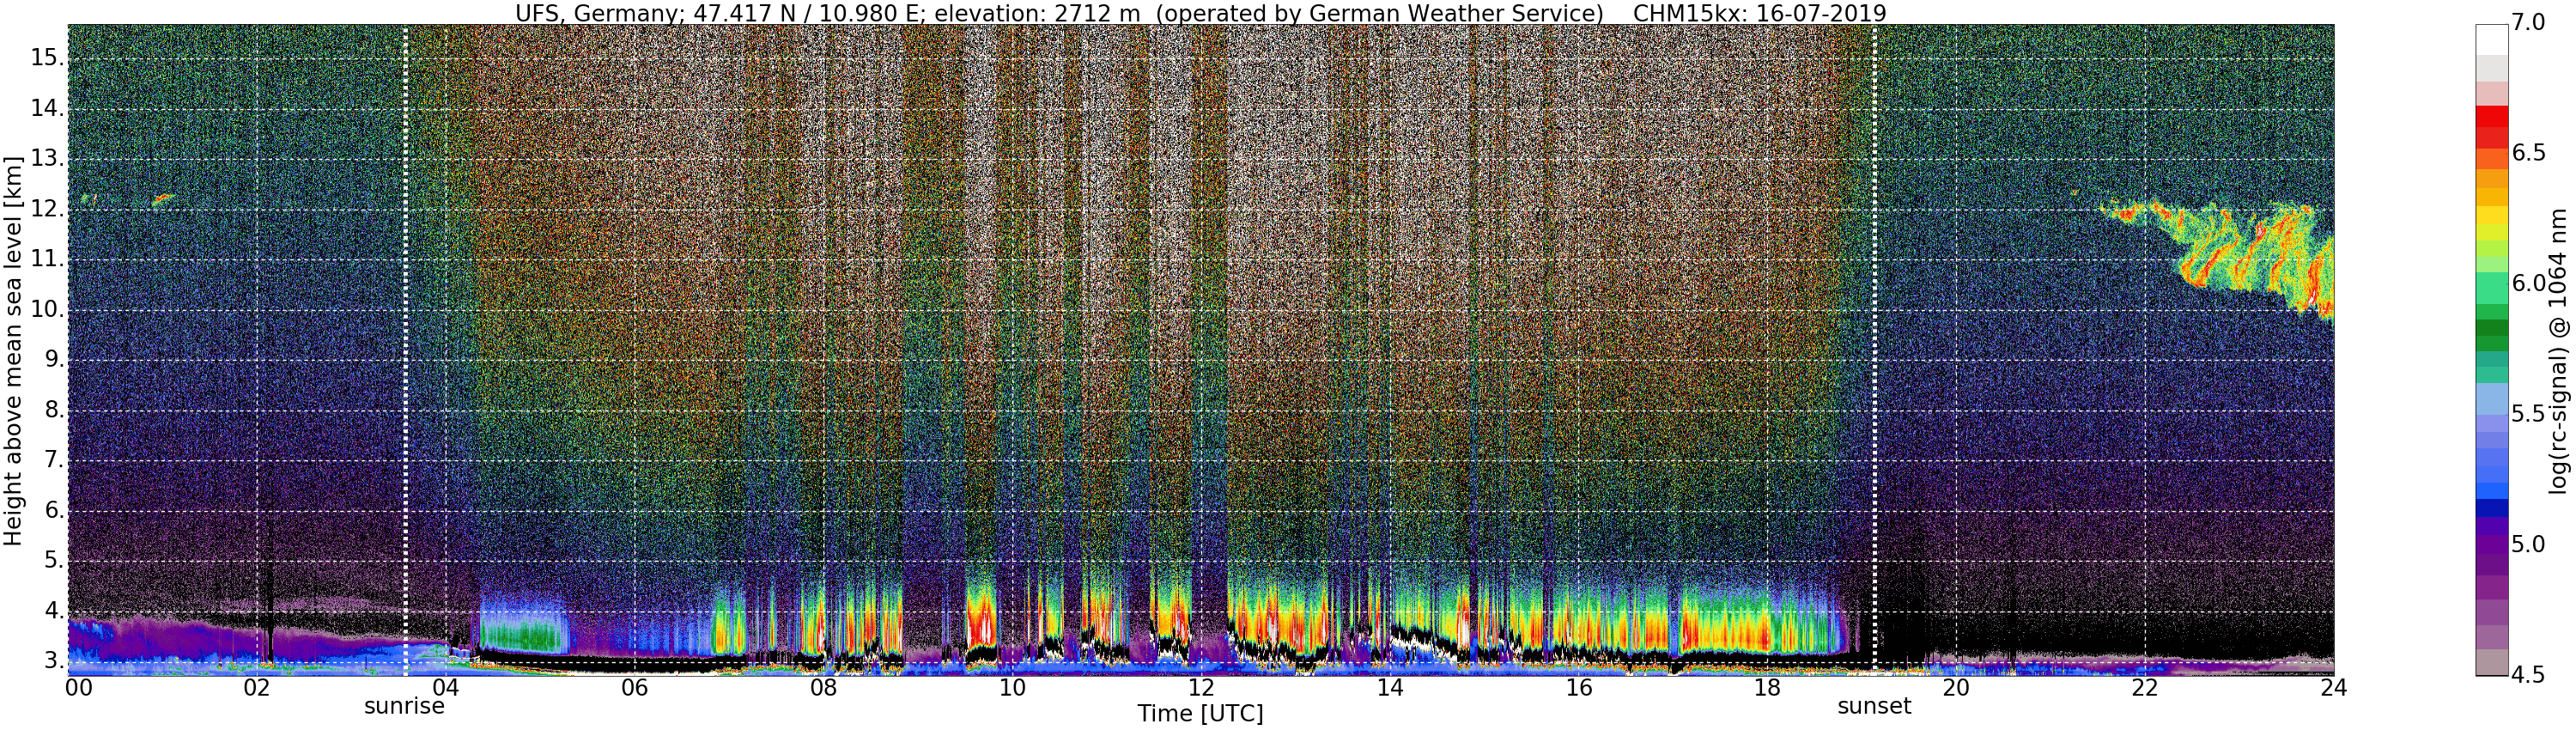Click the x-axis tick label '04'
Image resolution: width=2576 pixels, height=730 pixels.
(x=446, y=688)
